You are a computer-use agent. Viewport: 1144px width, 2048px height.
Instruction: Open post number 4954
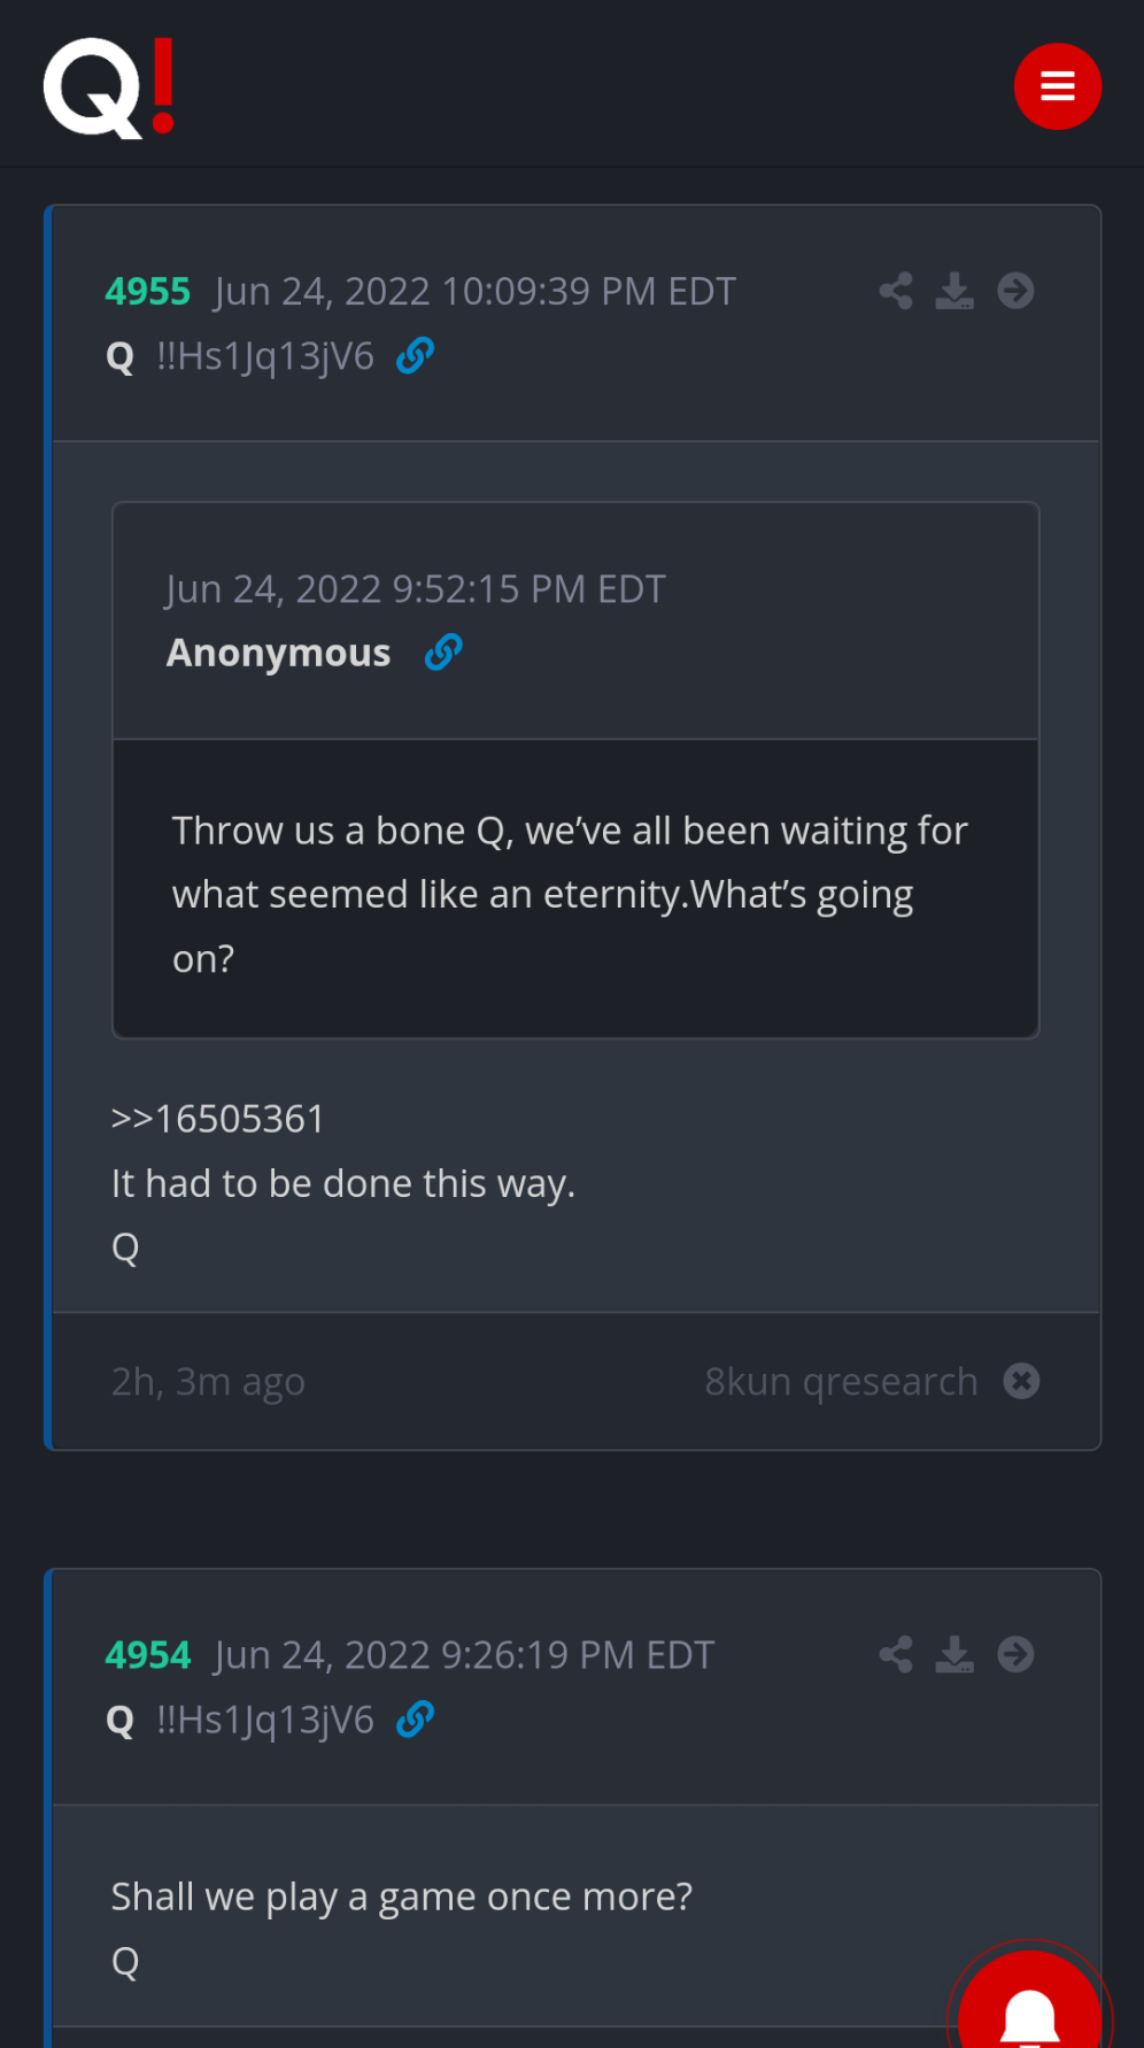point(148,1655)
